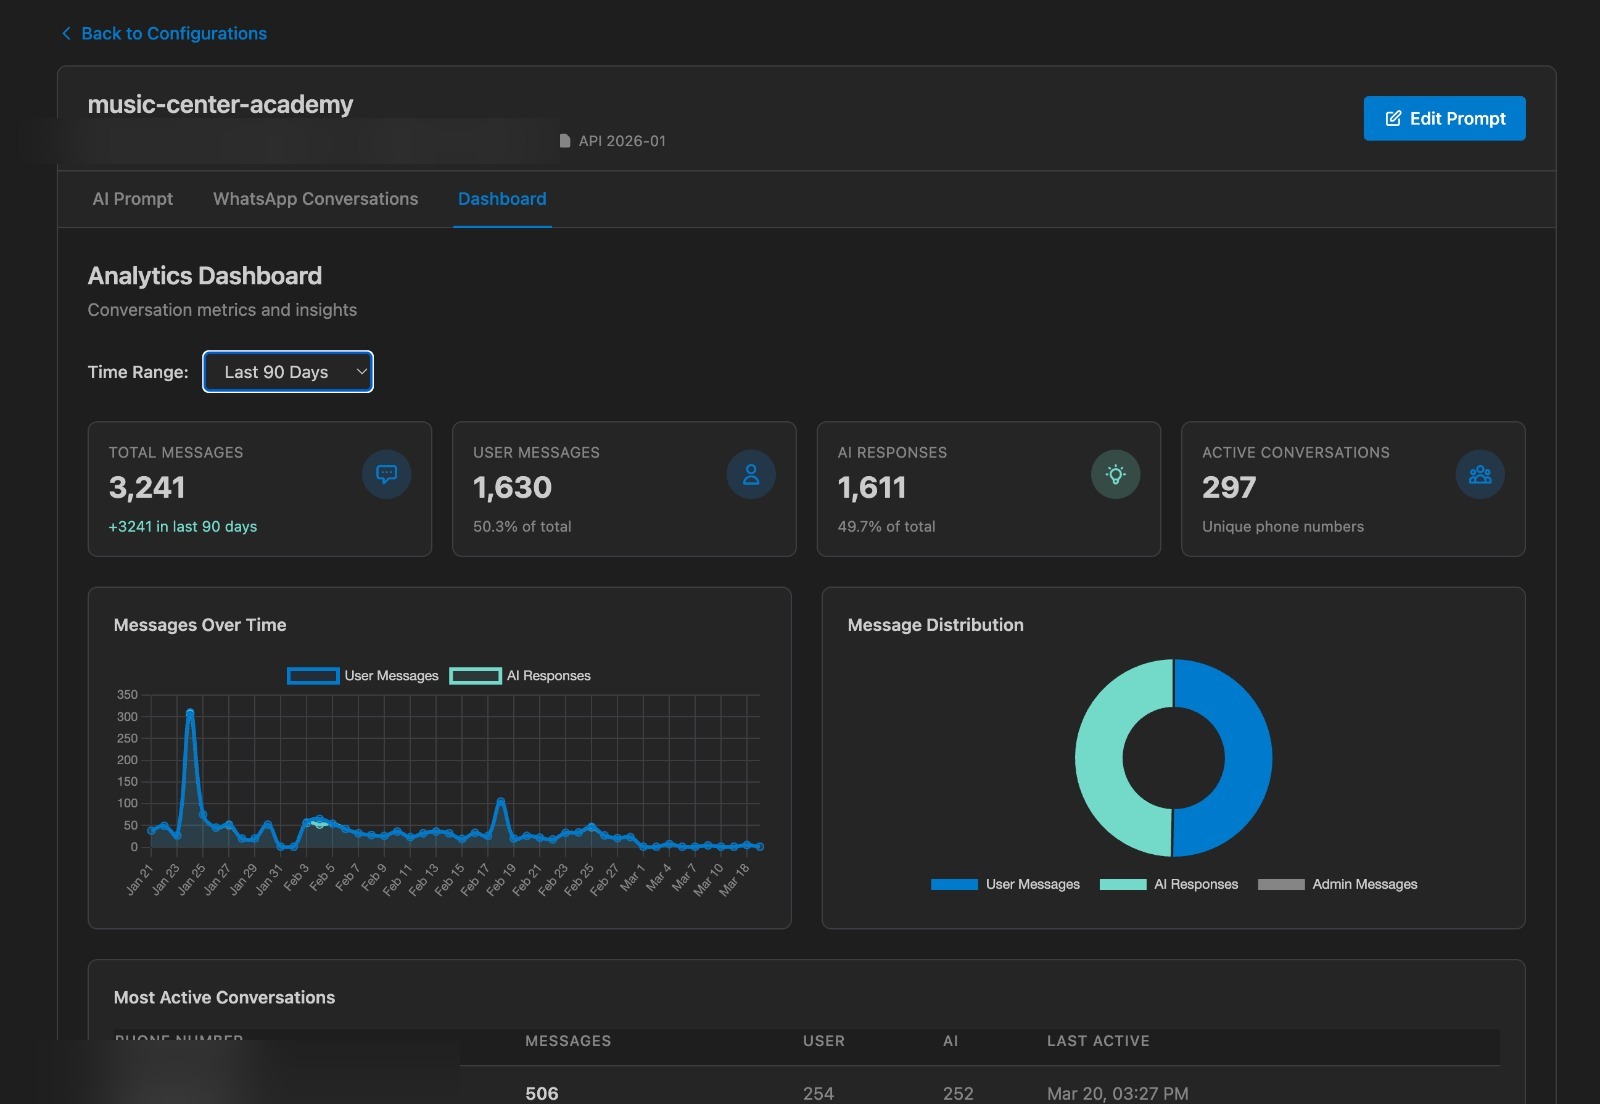Click the Back to Configurations link
This screenshot has height=1104, width=1600.
coord(173,32)
